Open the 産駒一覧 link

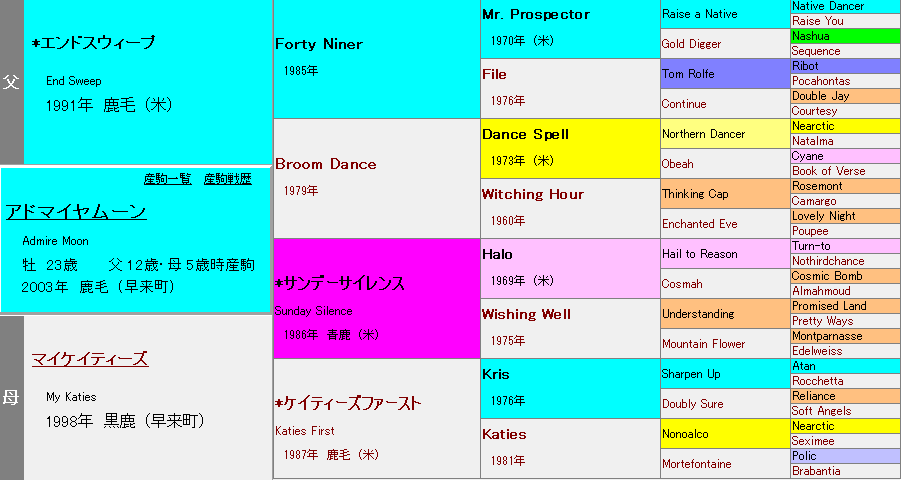click(x=167, y=179)
